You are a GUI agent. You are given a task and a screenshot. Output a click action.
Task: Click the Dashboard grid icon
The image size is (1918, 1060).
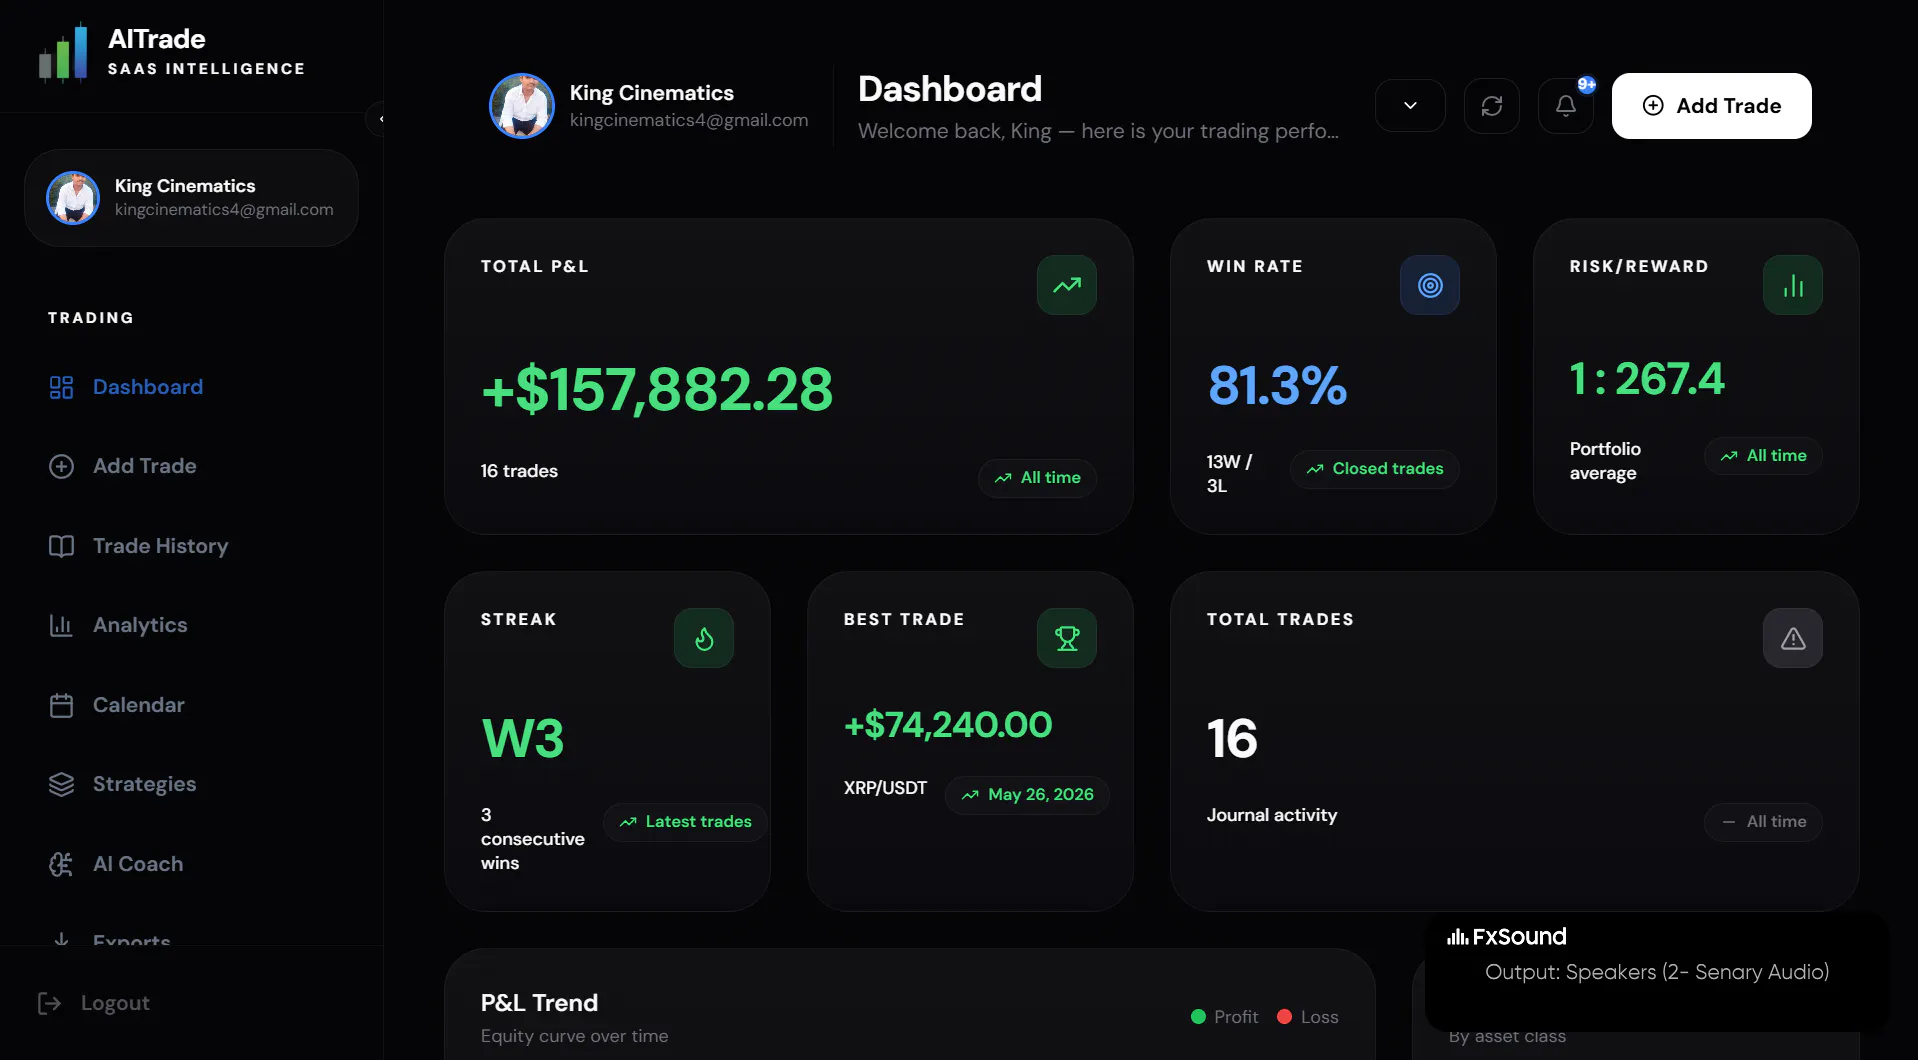pos(61,387)
